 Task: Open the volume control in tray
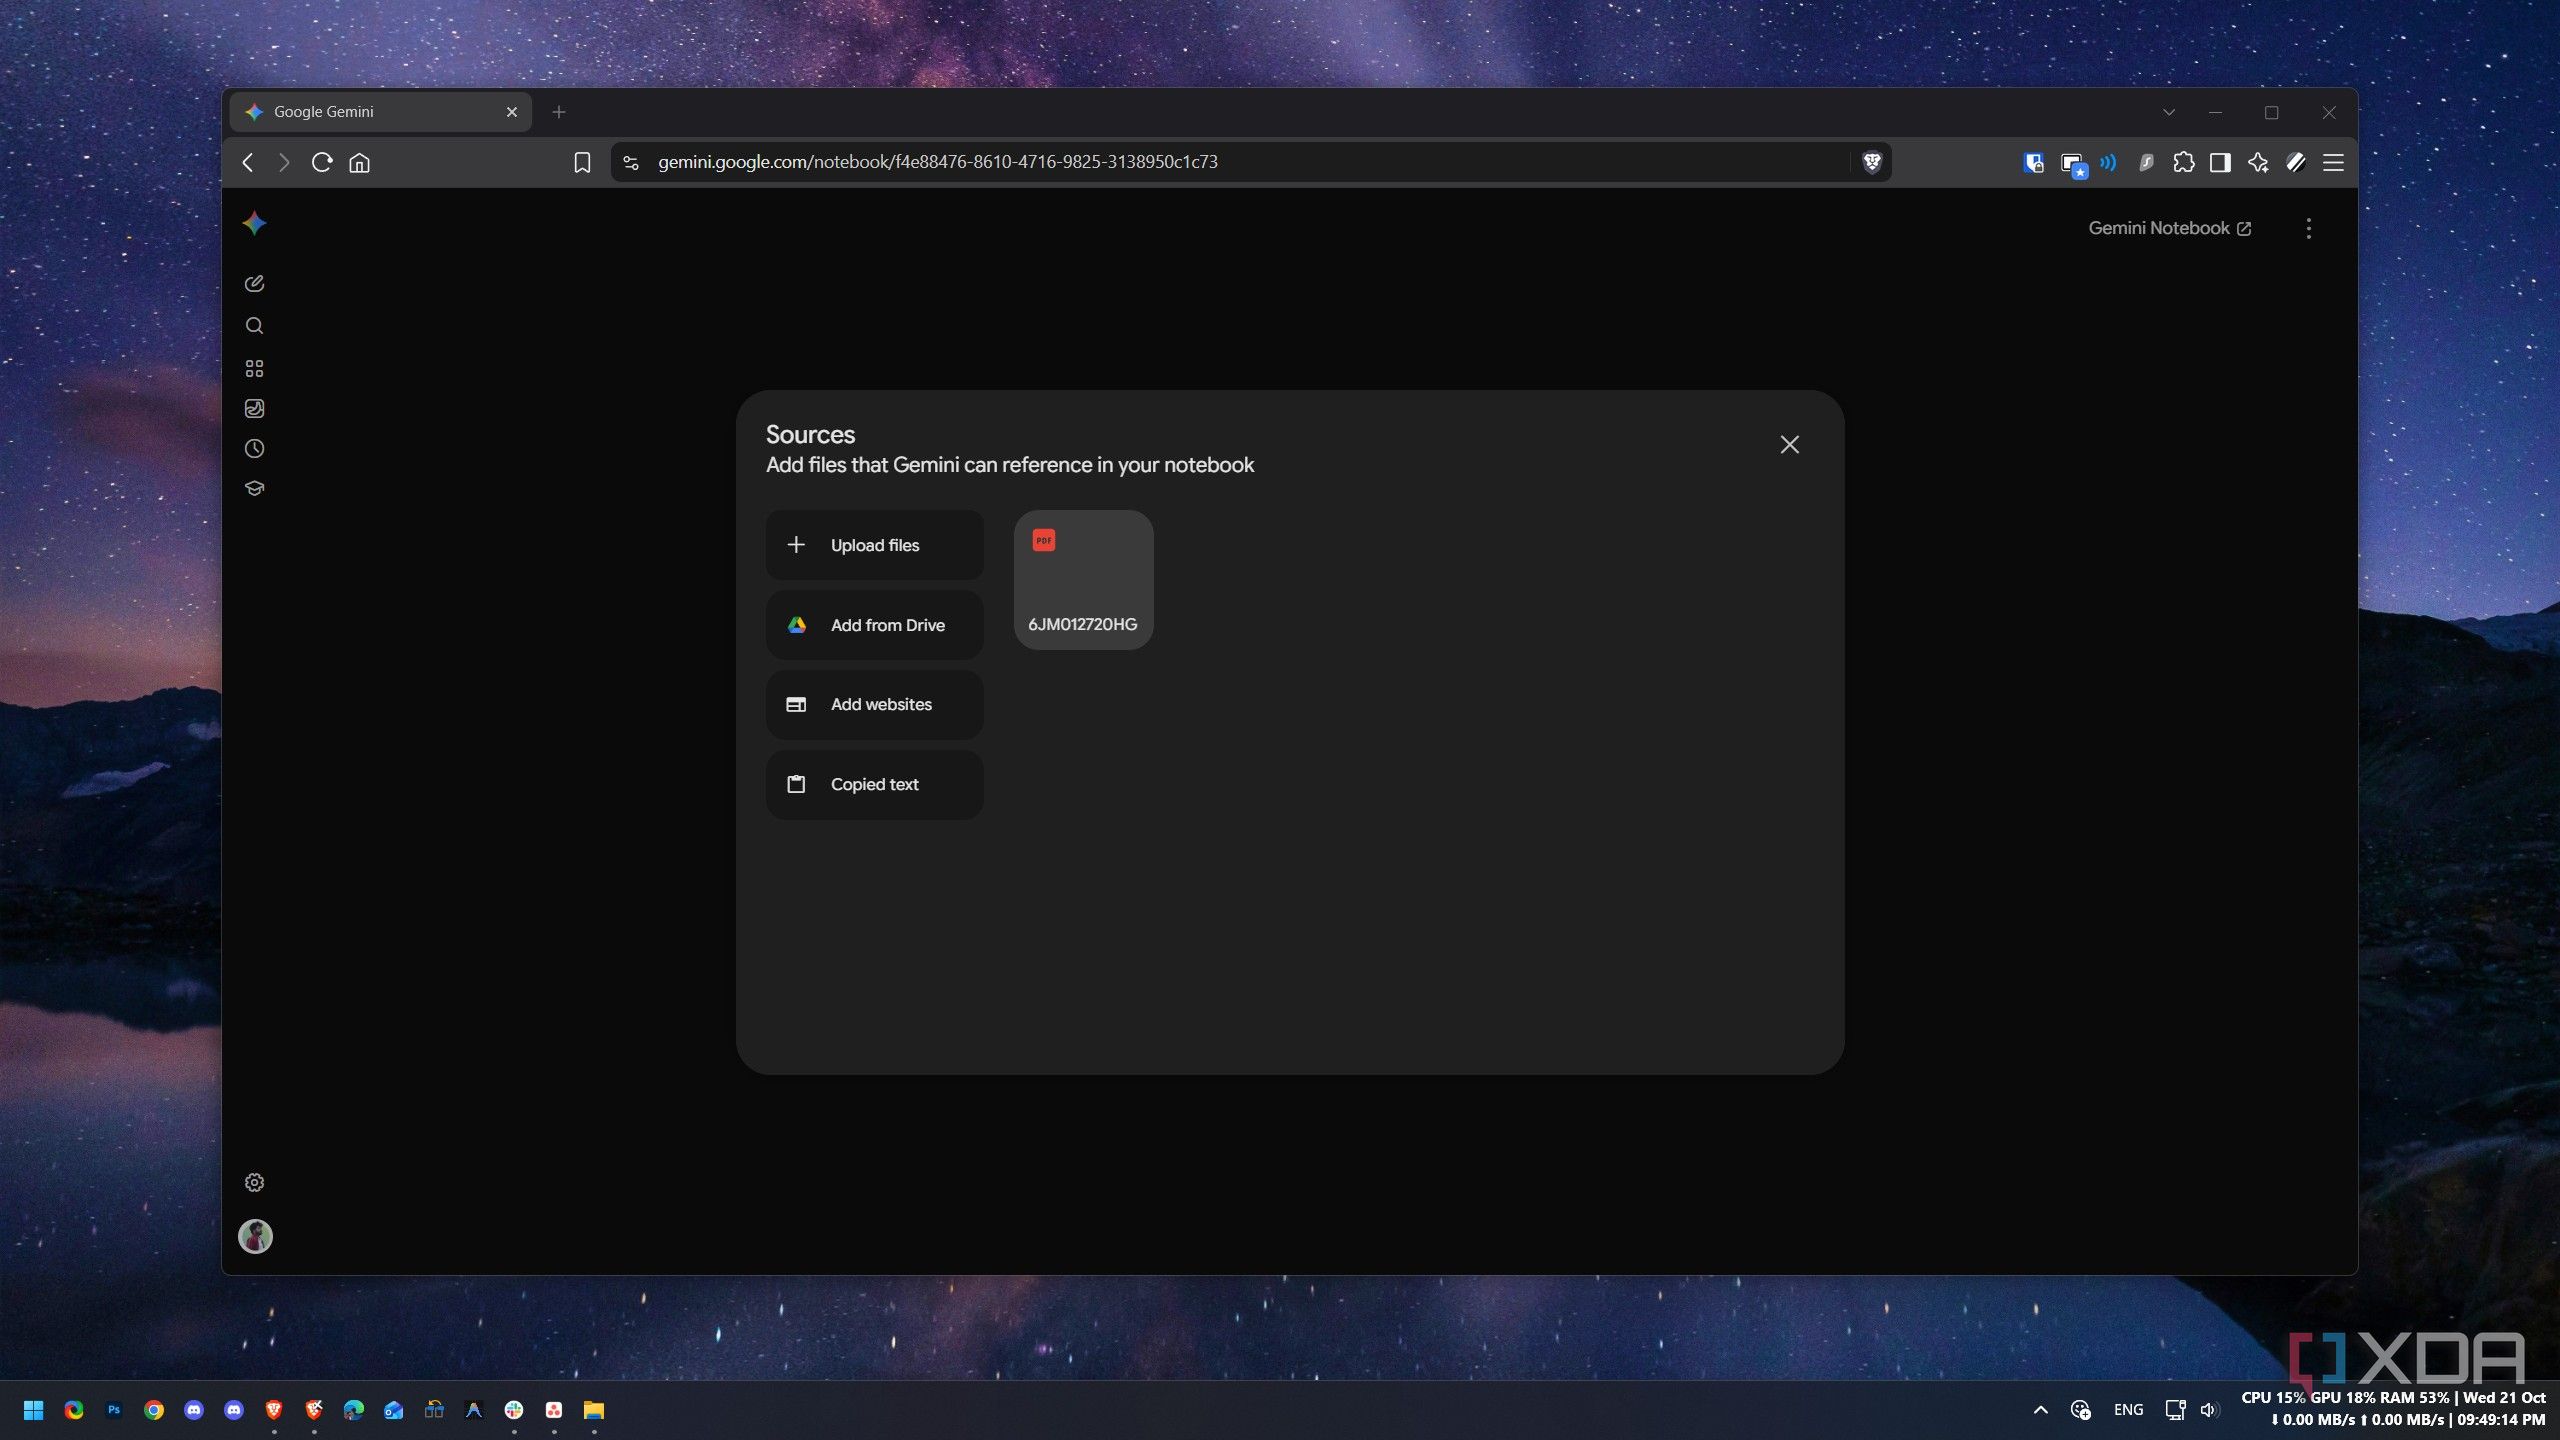2210,1410
